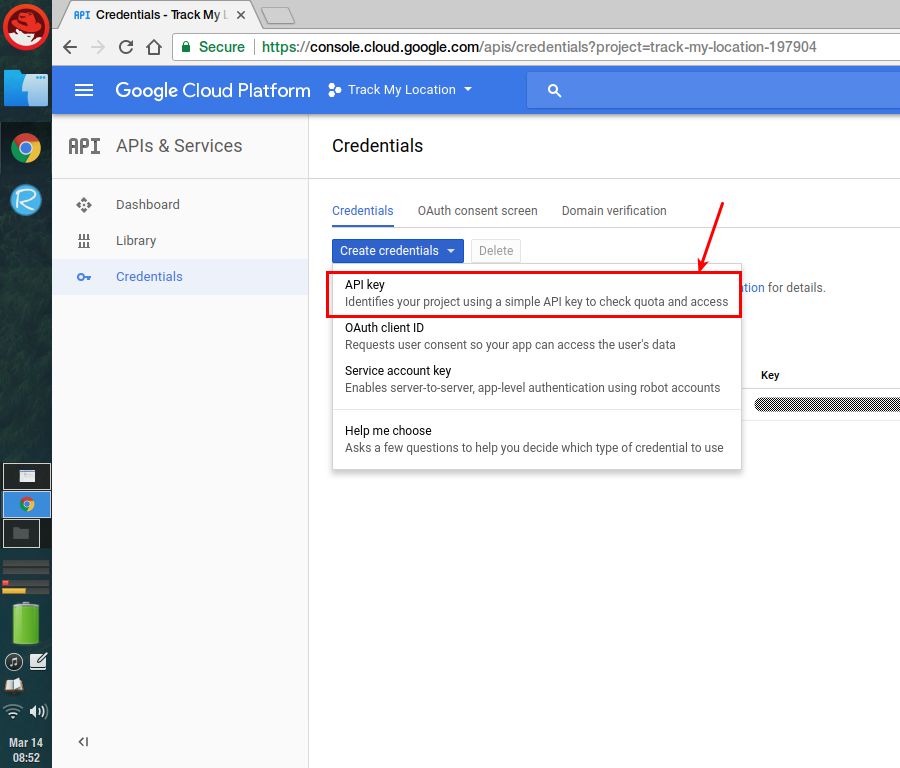Viewport: 900px width, 768px height.
Task: Click the APIs & Services heading
Action: pos(179,146)
